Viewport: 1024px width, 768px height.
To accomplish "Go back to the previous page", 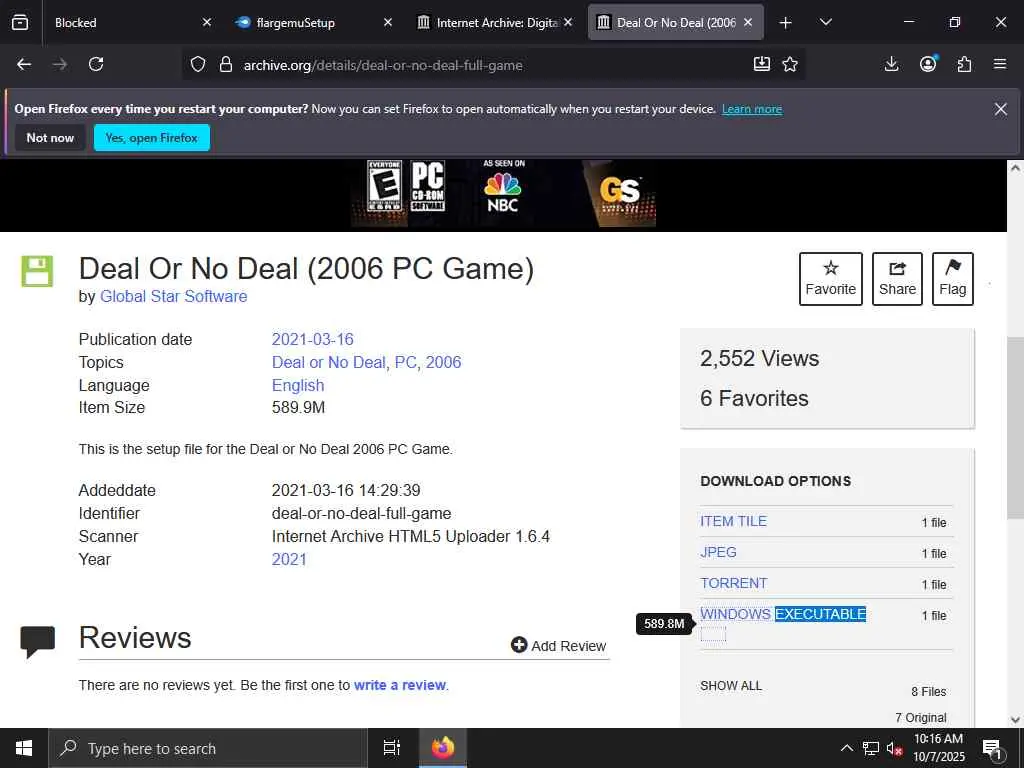I will tap(24, 64).
